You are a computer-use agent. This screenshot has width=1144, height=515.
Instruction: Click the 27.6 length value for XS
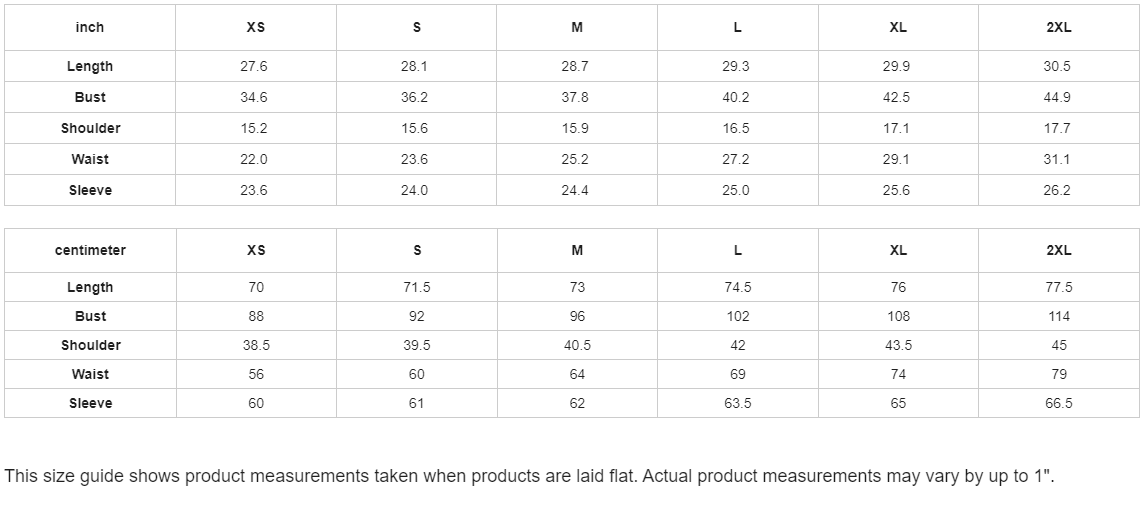pos(254,66)
